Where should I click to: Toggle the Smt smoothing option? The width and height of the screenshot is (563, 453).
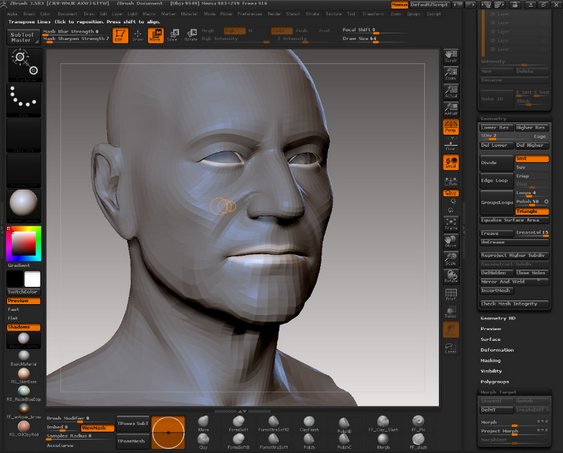[532, 159]
